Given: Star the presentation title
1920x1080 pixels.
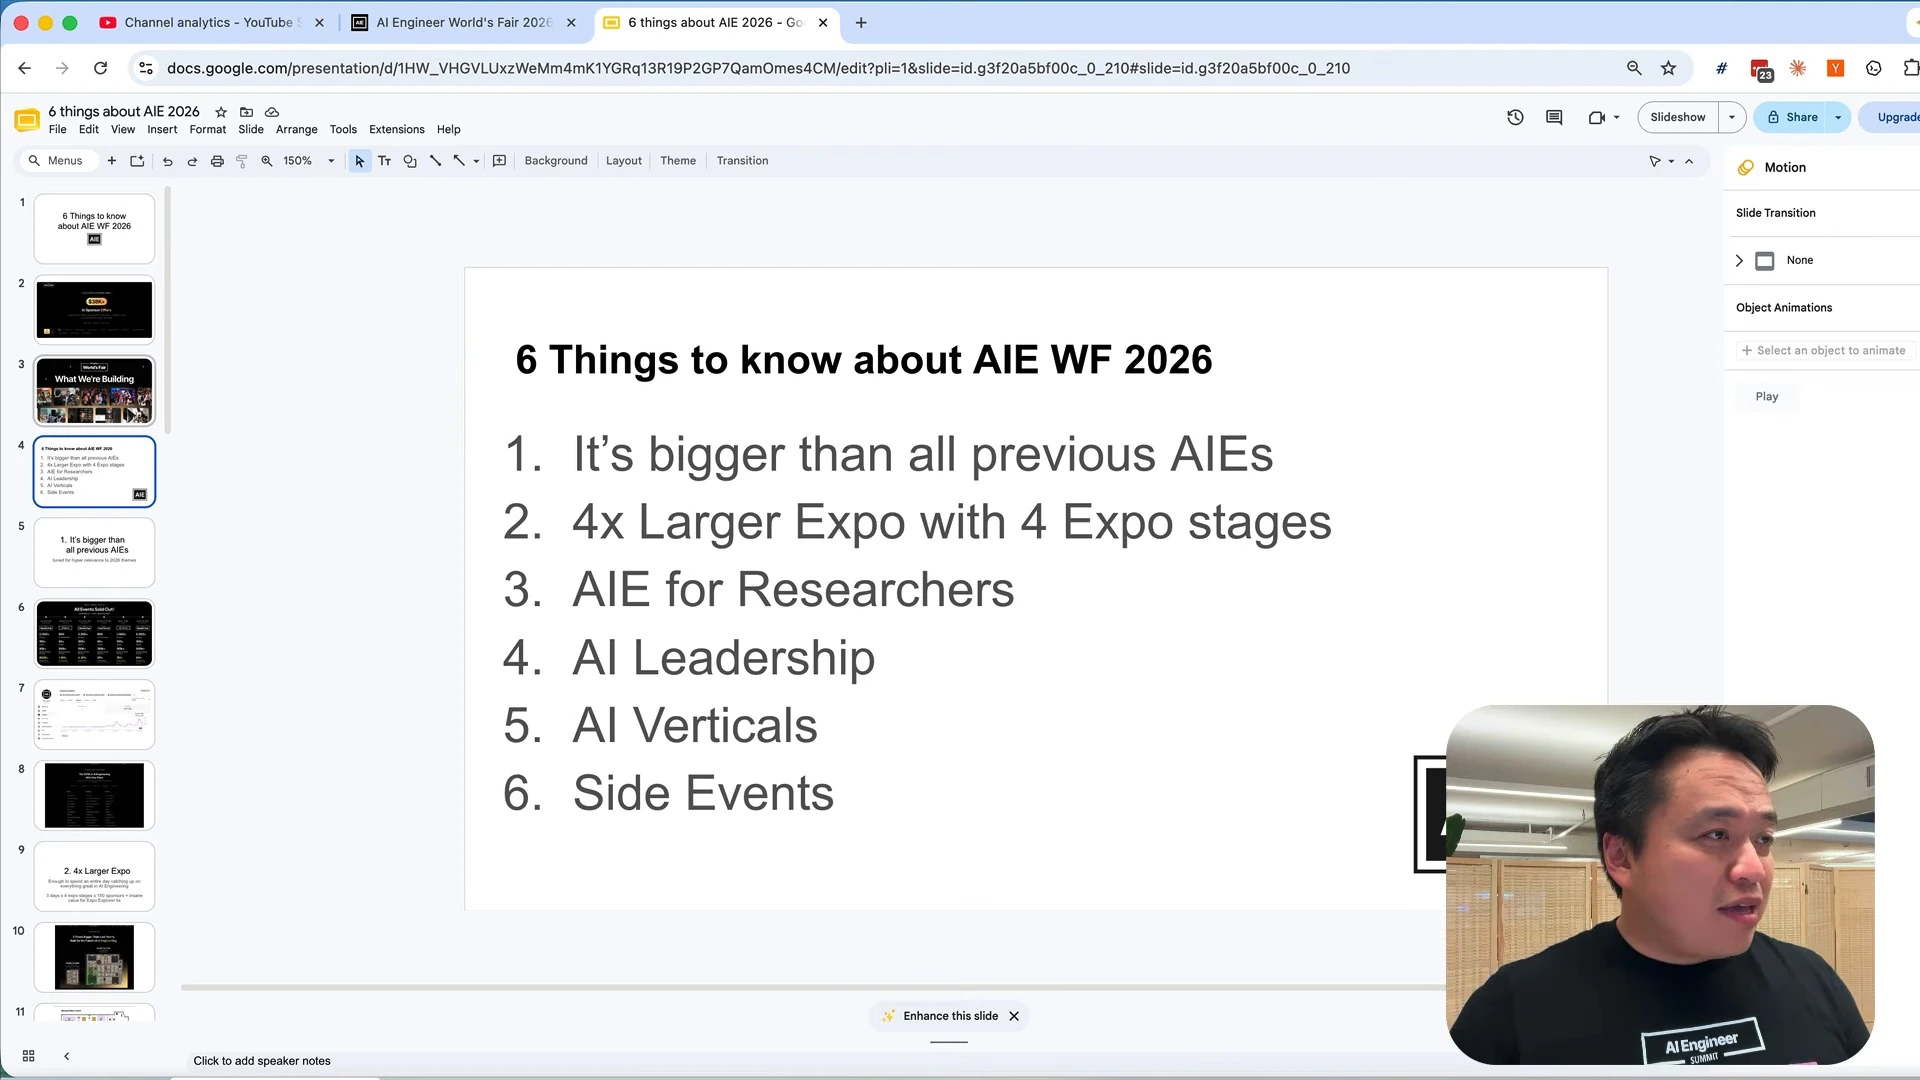Looking at the screenshot, I should click(x=221, y=112).
